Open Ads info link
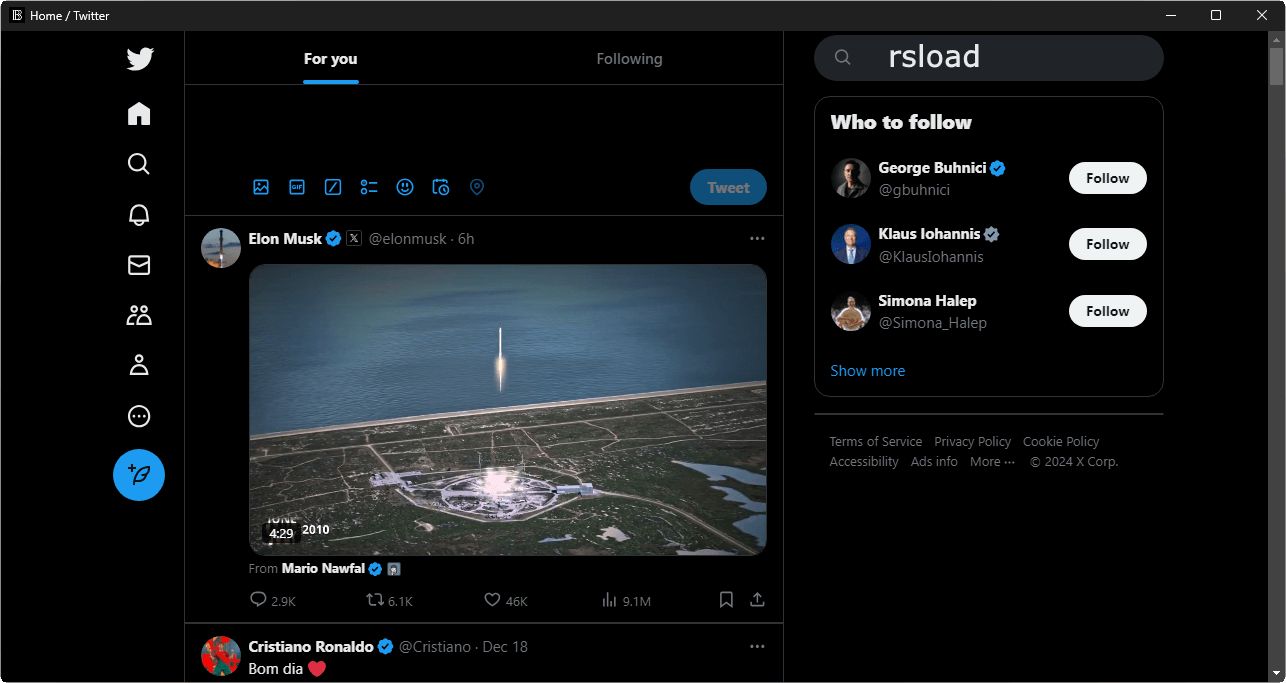 click(x=934, y=462)
